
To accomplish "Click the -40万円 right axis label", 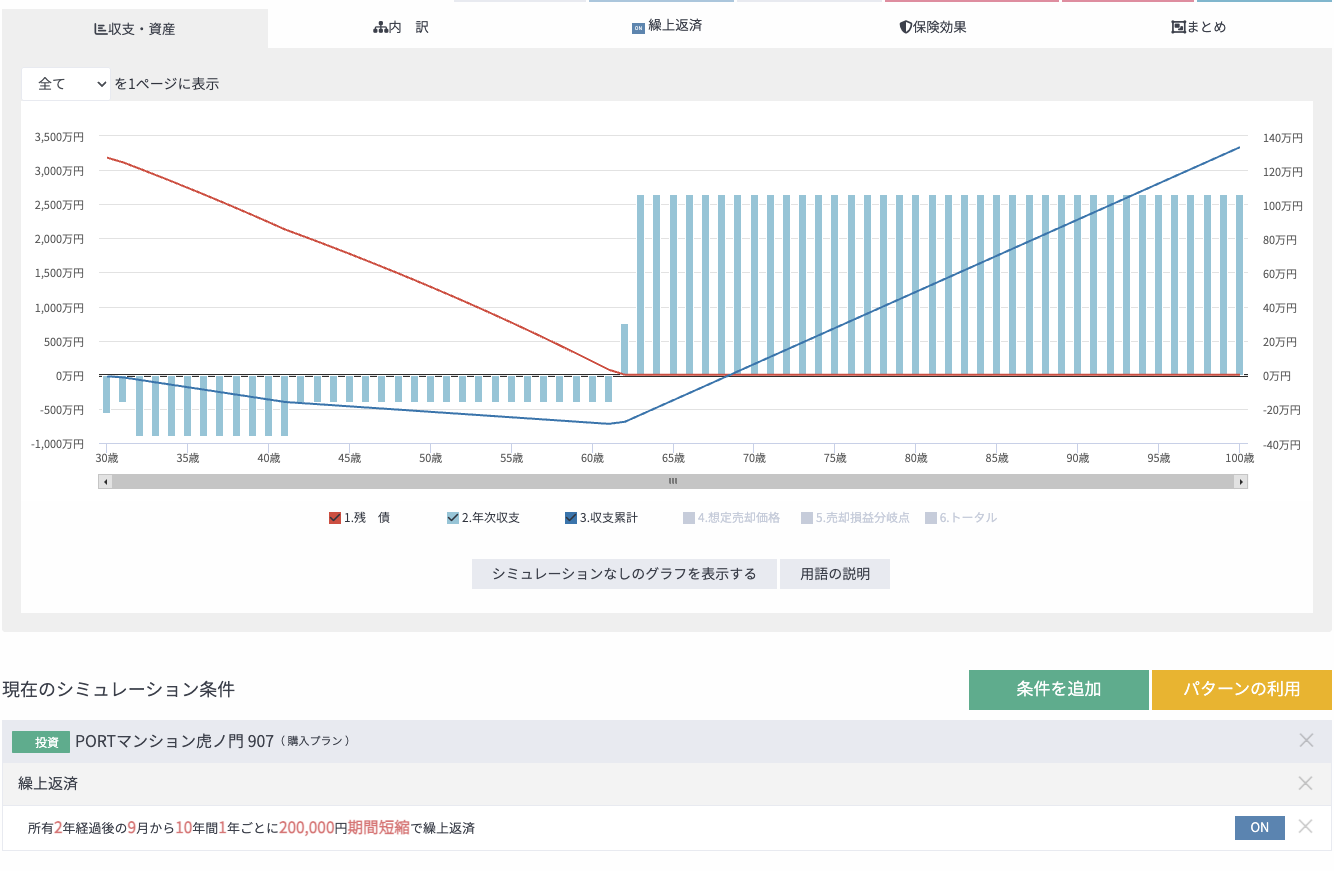I will pos(1281,444).
